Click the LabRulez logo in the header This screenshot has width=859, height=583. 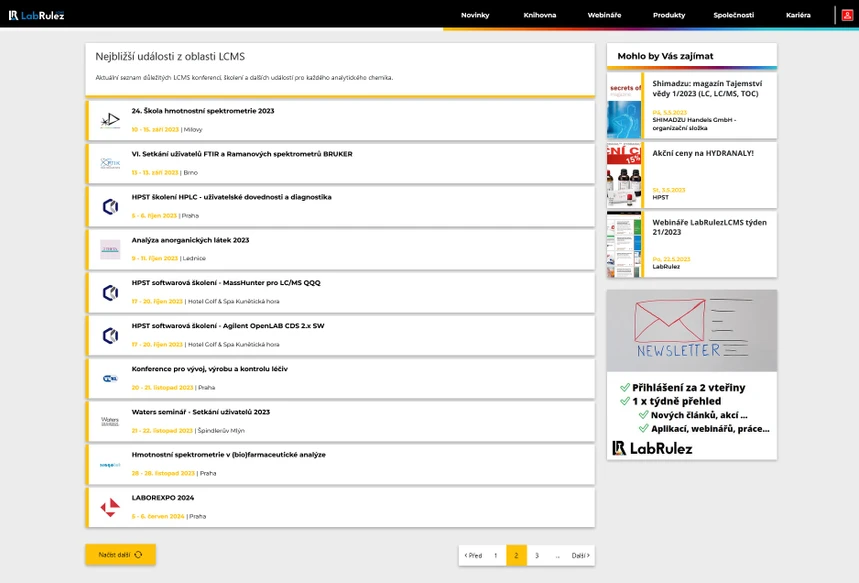(37, 15)
